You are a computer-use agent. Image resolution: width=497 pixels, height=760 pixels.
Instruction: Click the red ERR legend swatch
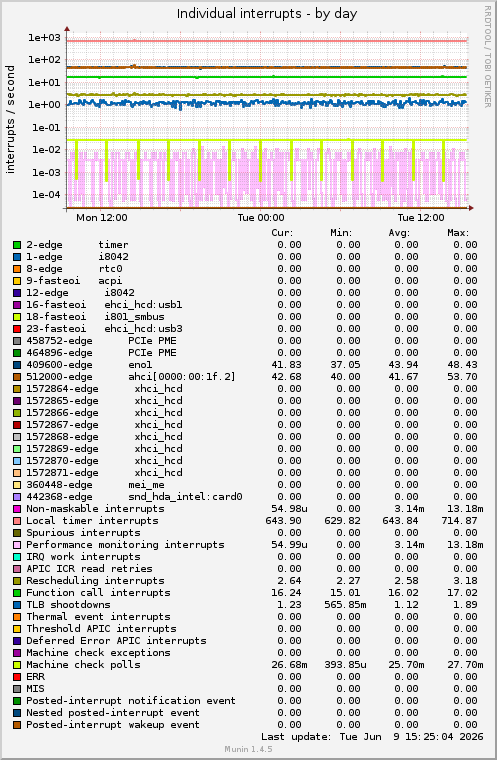coord(17,677)
